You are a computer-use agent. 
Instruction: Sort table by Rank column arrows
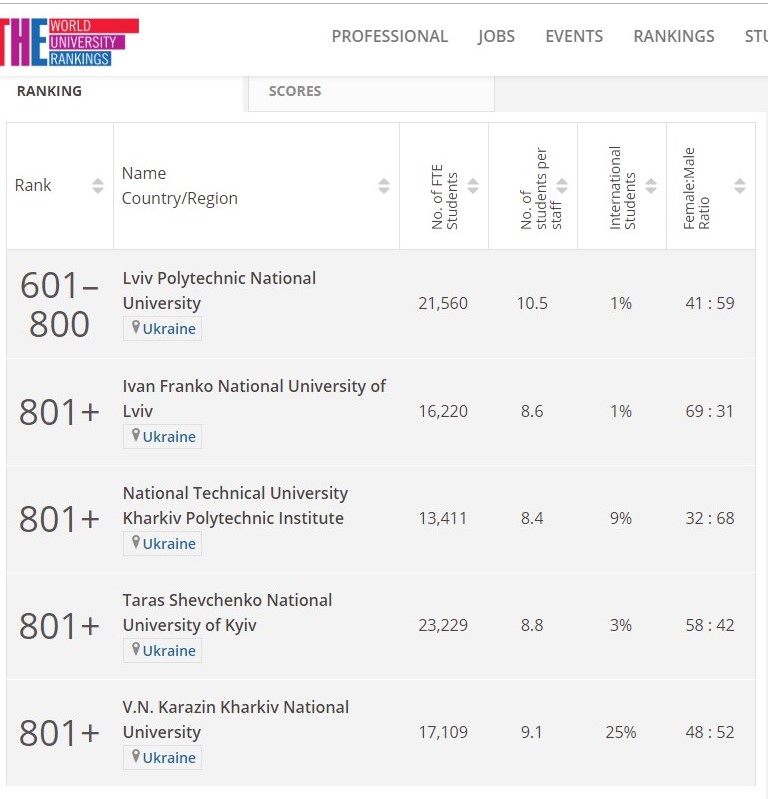point(98,186)
